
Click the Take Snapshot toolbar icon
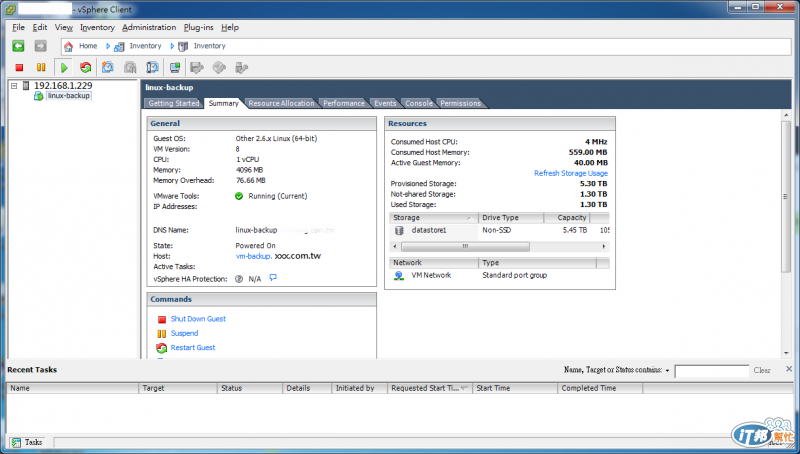(108, 67)
